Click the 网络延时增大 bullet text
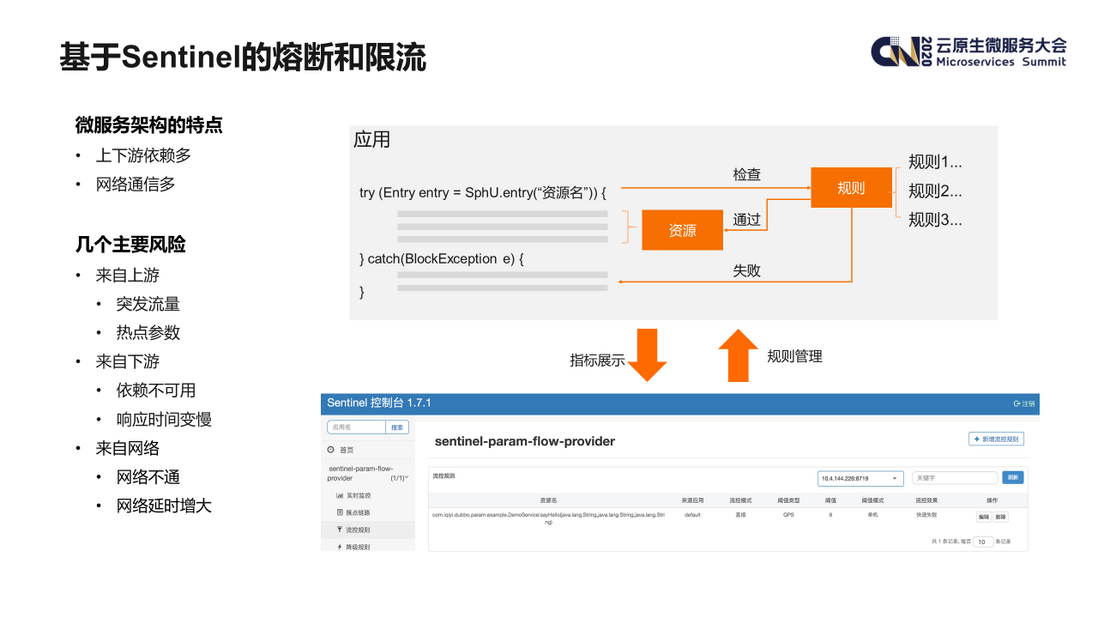The height and width of the screenshot is (618, 1098). tap(164, 505)
